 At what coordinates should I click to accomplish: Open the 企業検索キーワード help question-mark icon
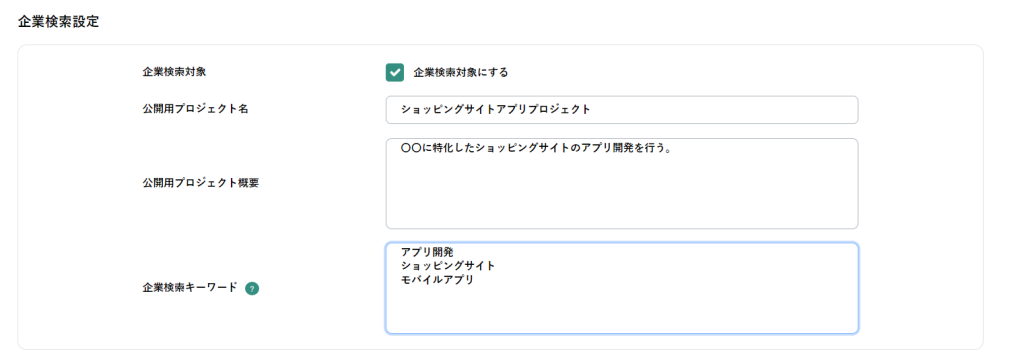click(252, 288)
